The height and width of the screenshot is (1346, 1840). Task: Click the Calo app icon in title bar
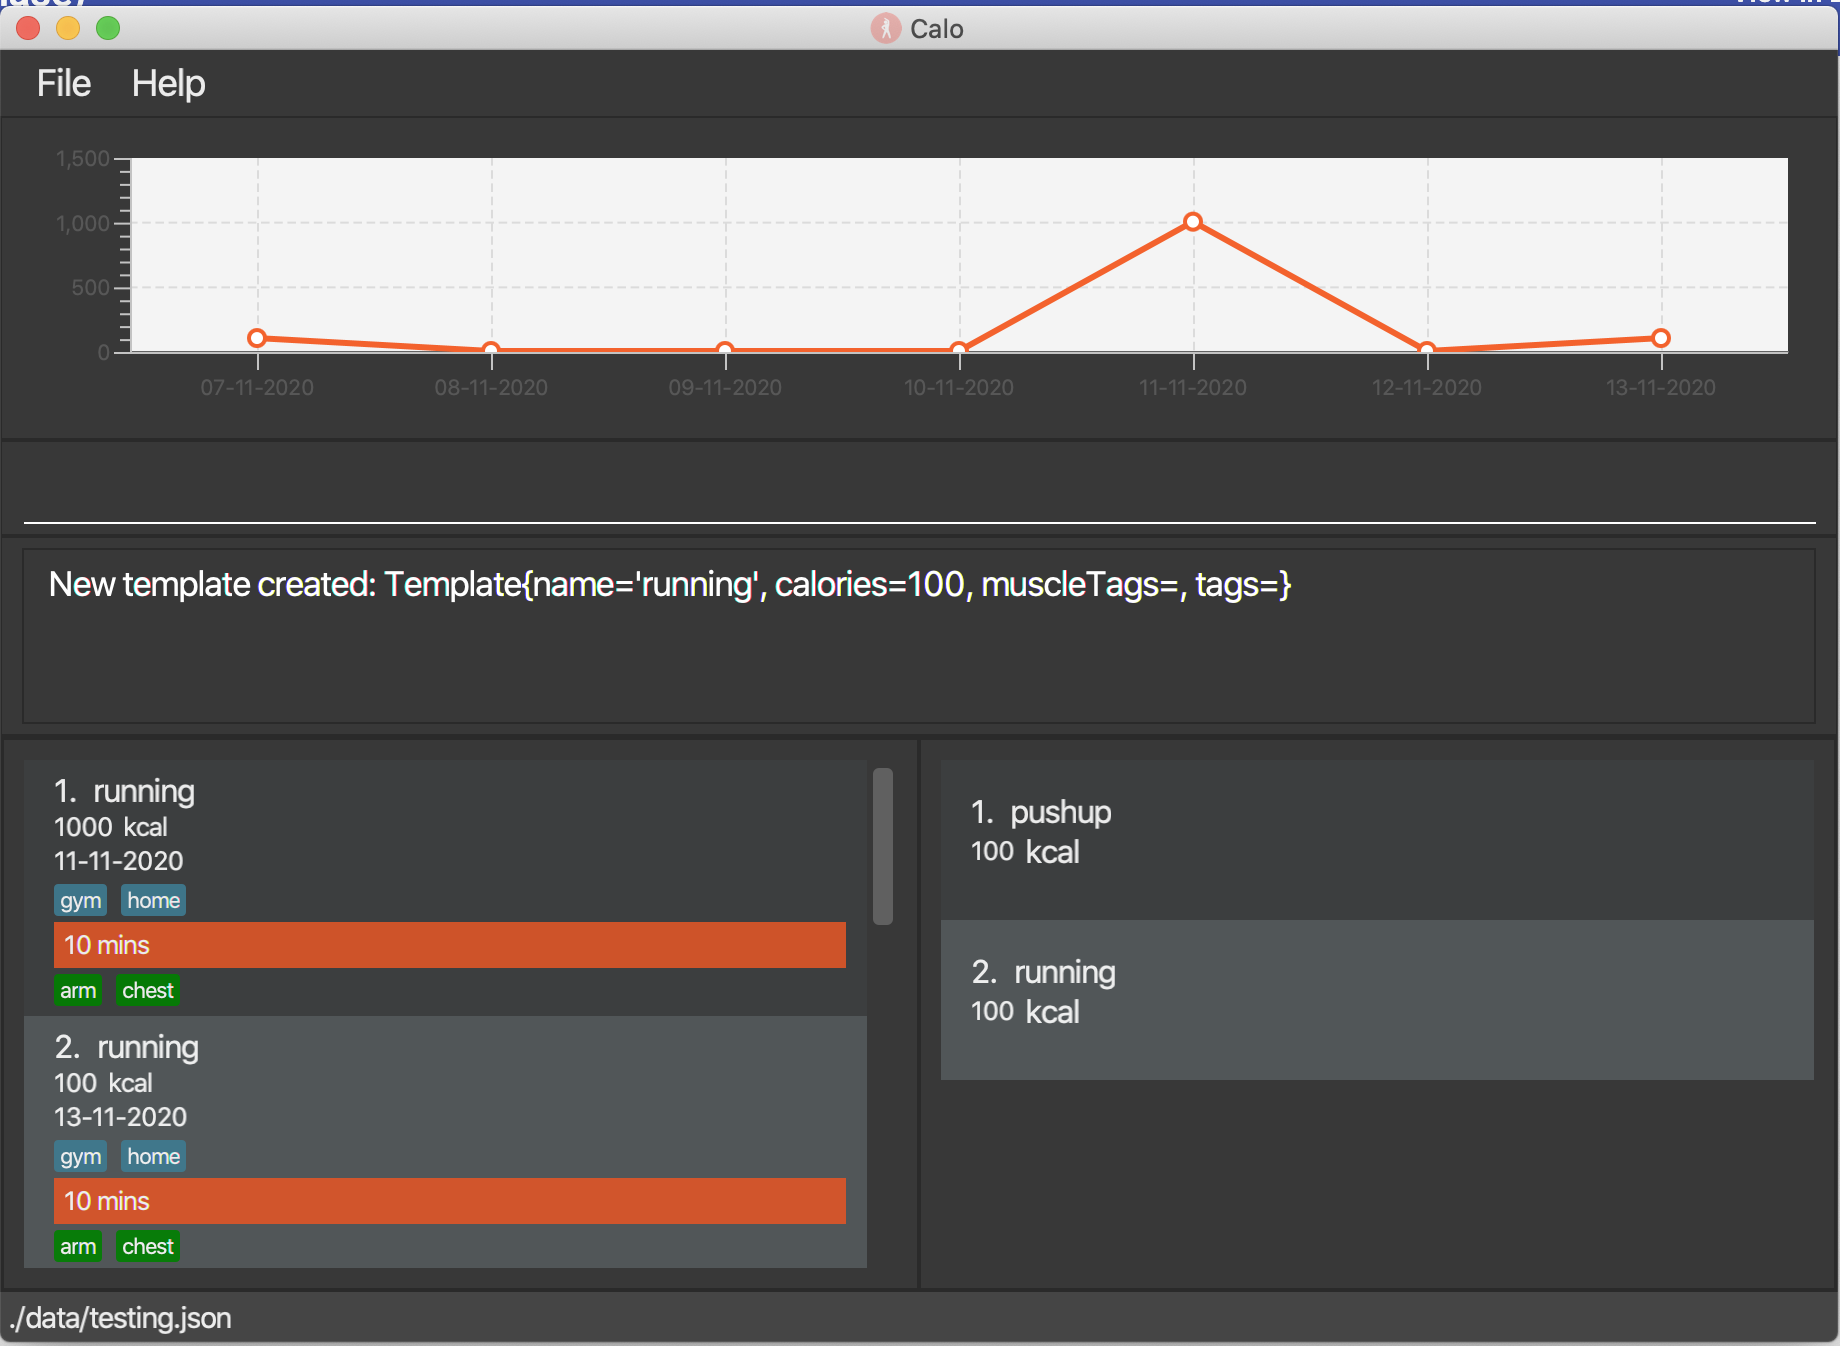pyautogui.click(x=885, y=28)
